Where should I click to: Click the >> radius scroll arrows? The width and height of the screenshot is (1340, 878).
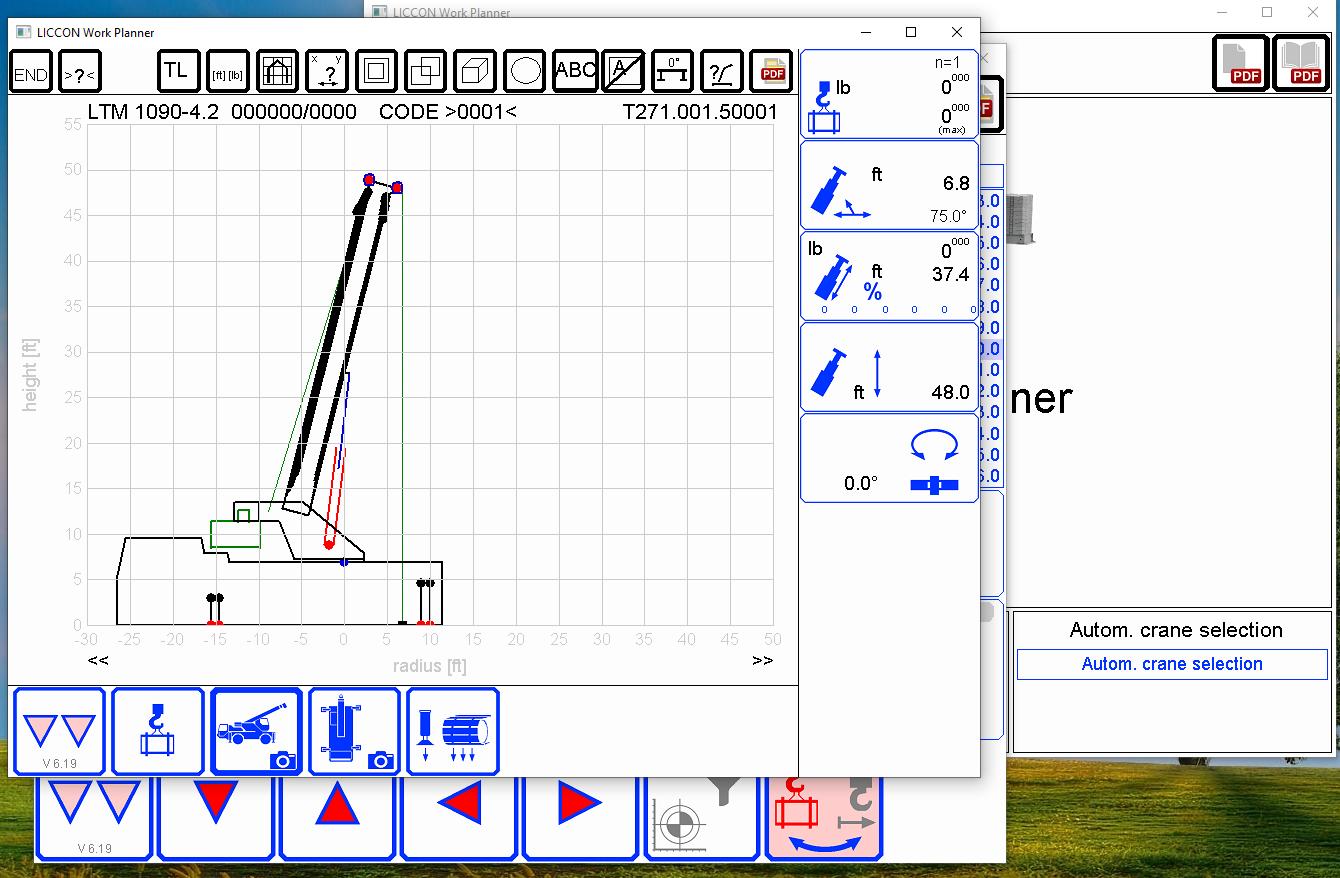click(762, 660)
